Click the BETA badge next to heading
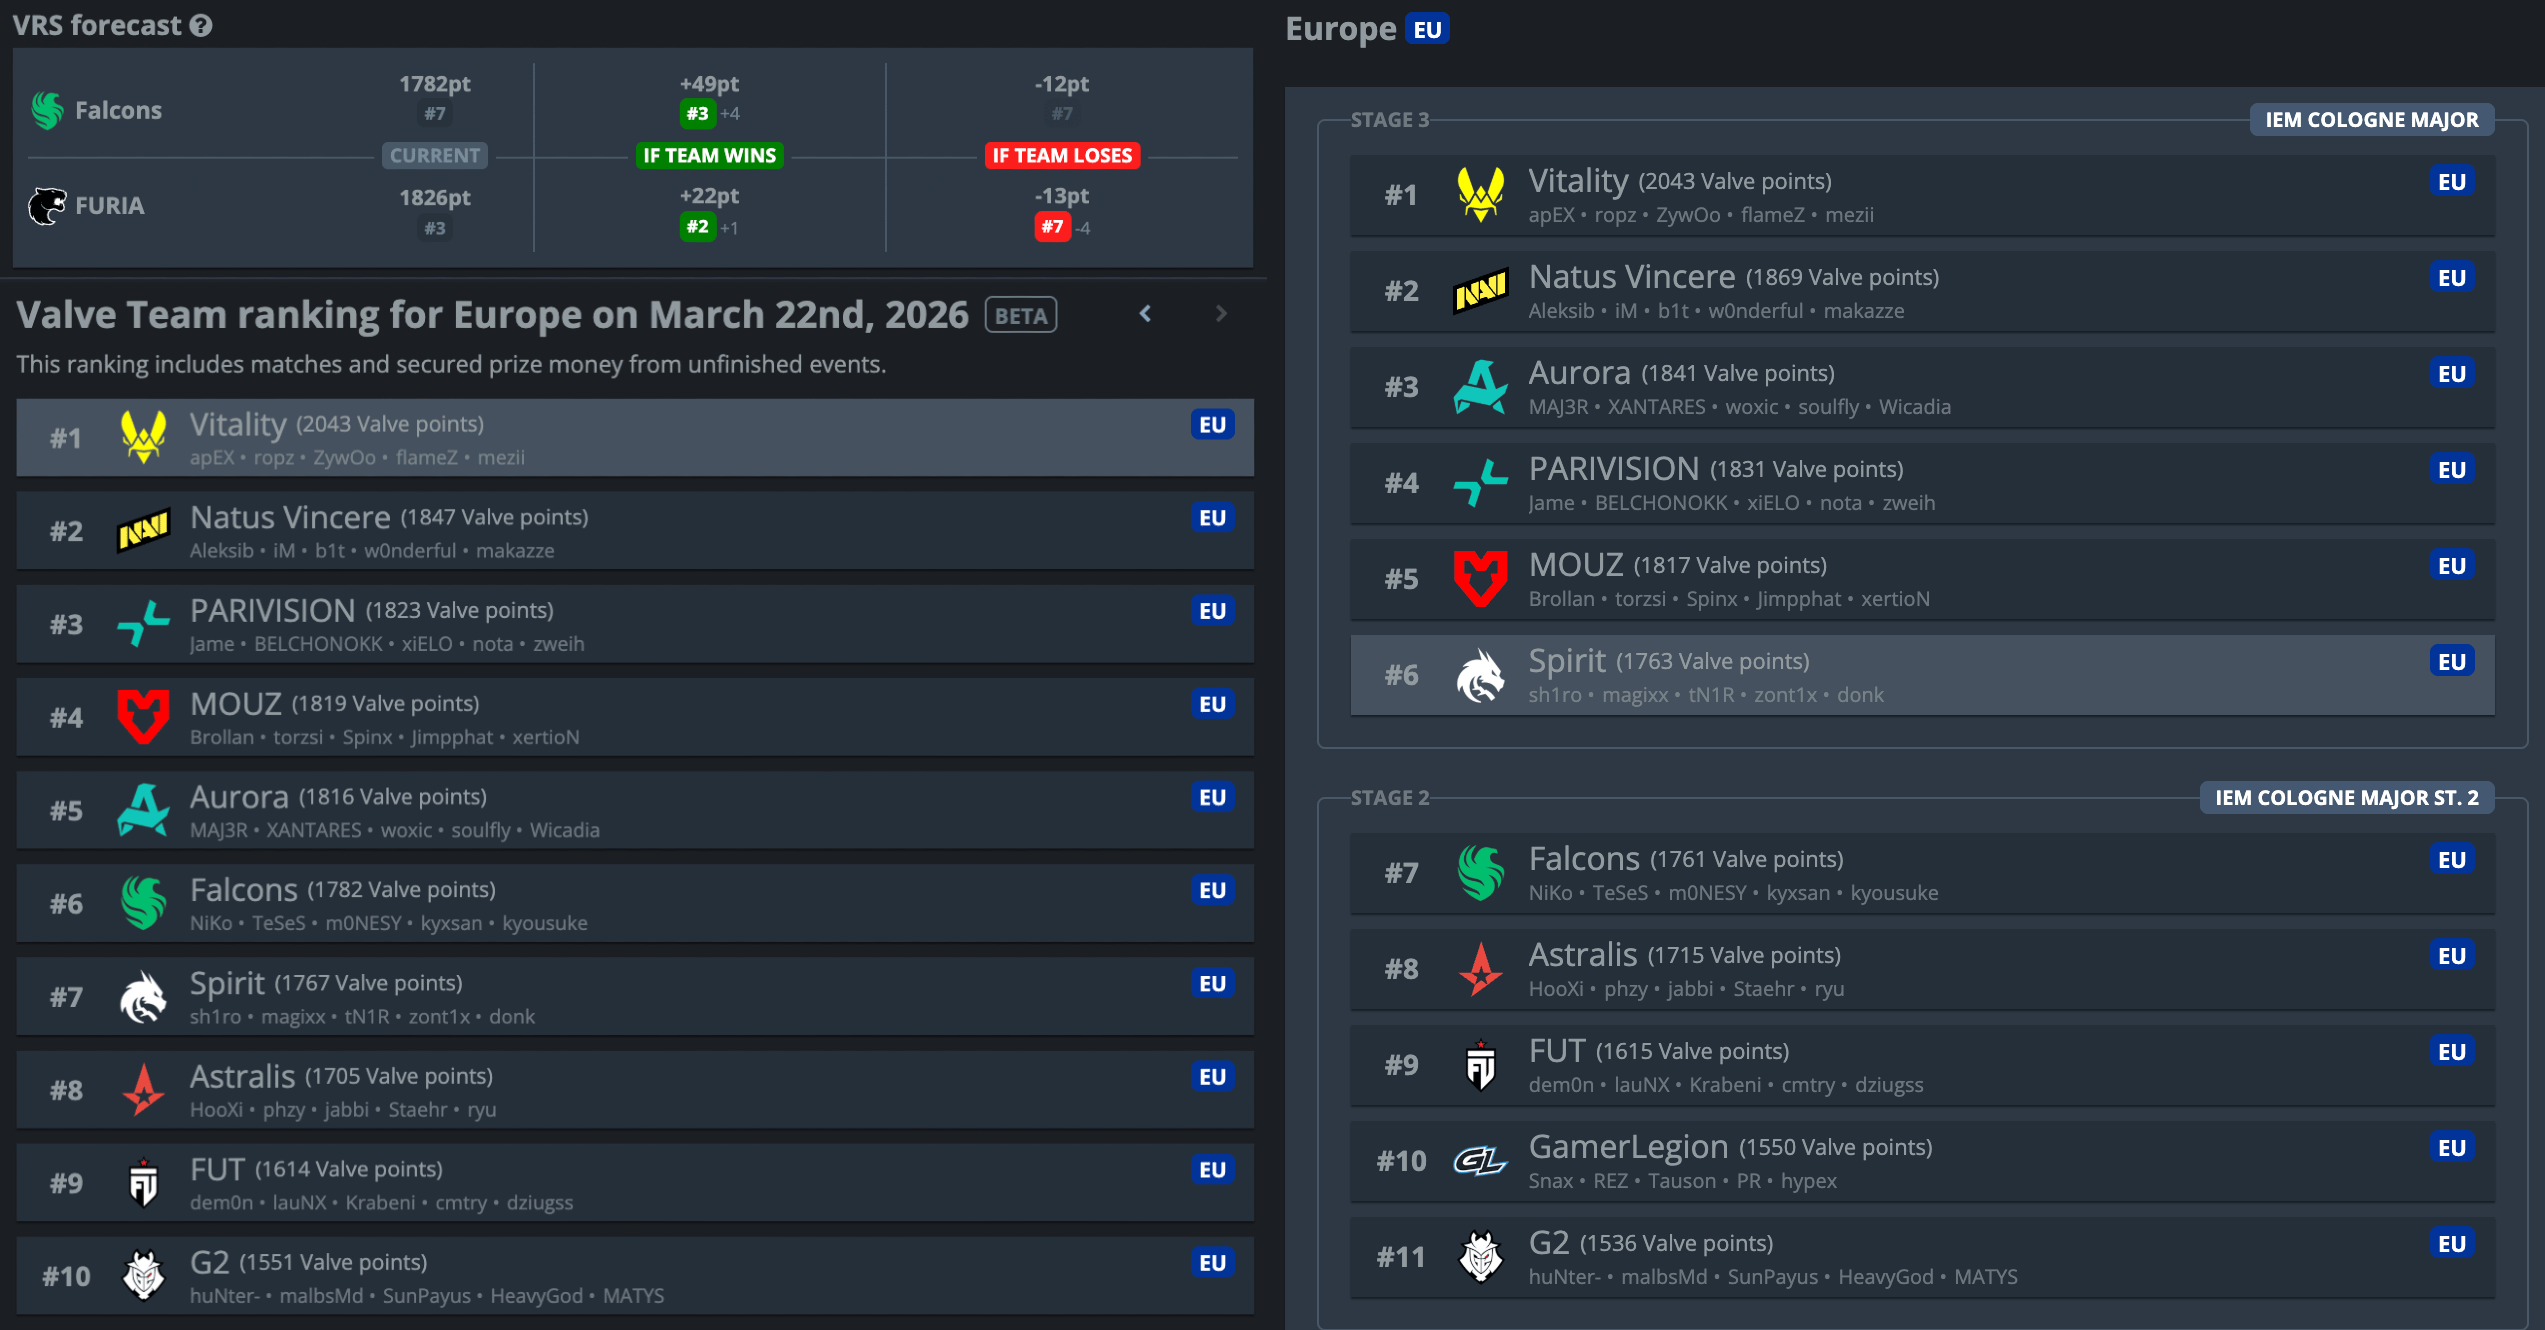2545x1330 pixels. coord(1021,316)
